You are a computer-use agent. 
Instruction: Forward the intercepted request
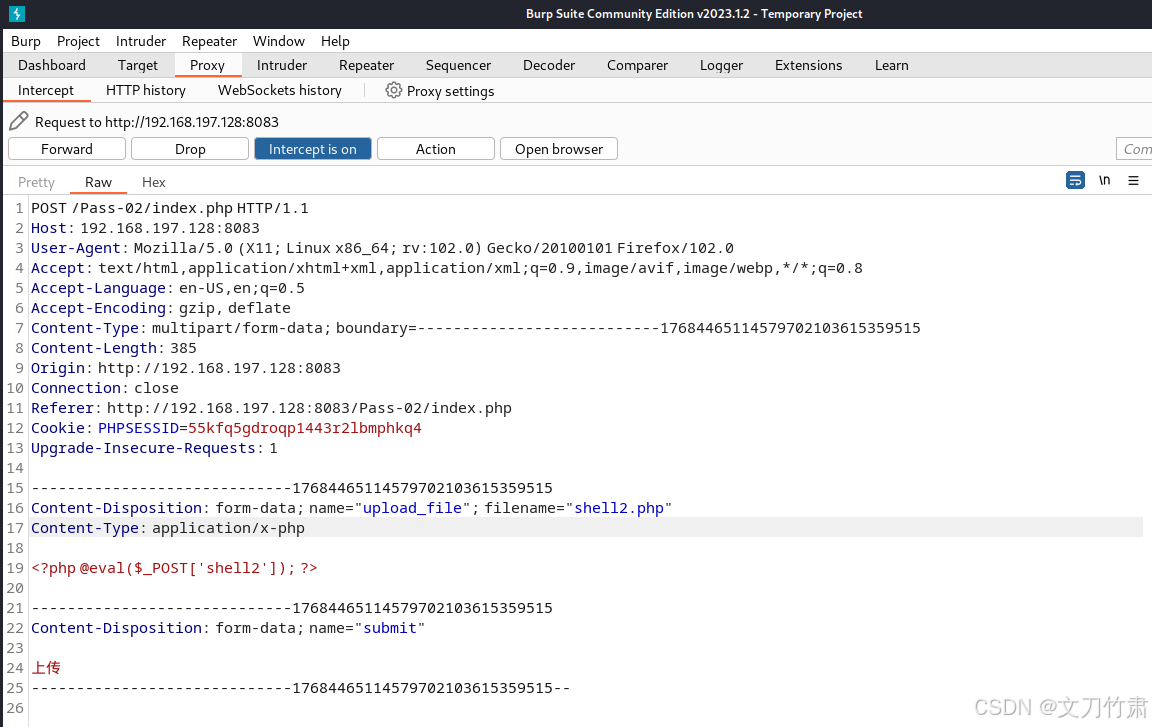tap(67, 149)
